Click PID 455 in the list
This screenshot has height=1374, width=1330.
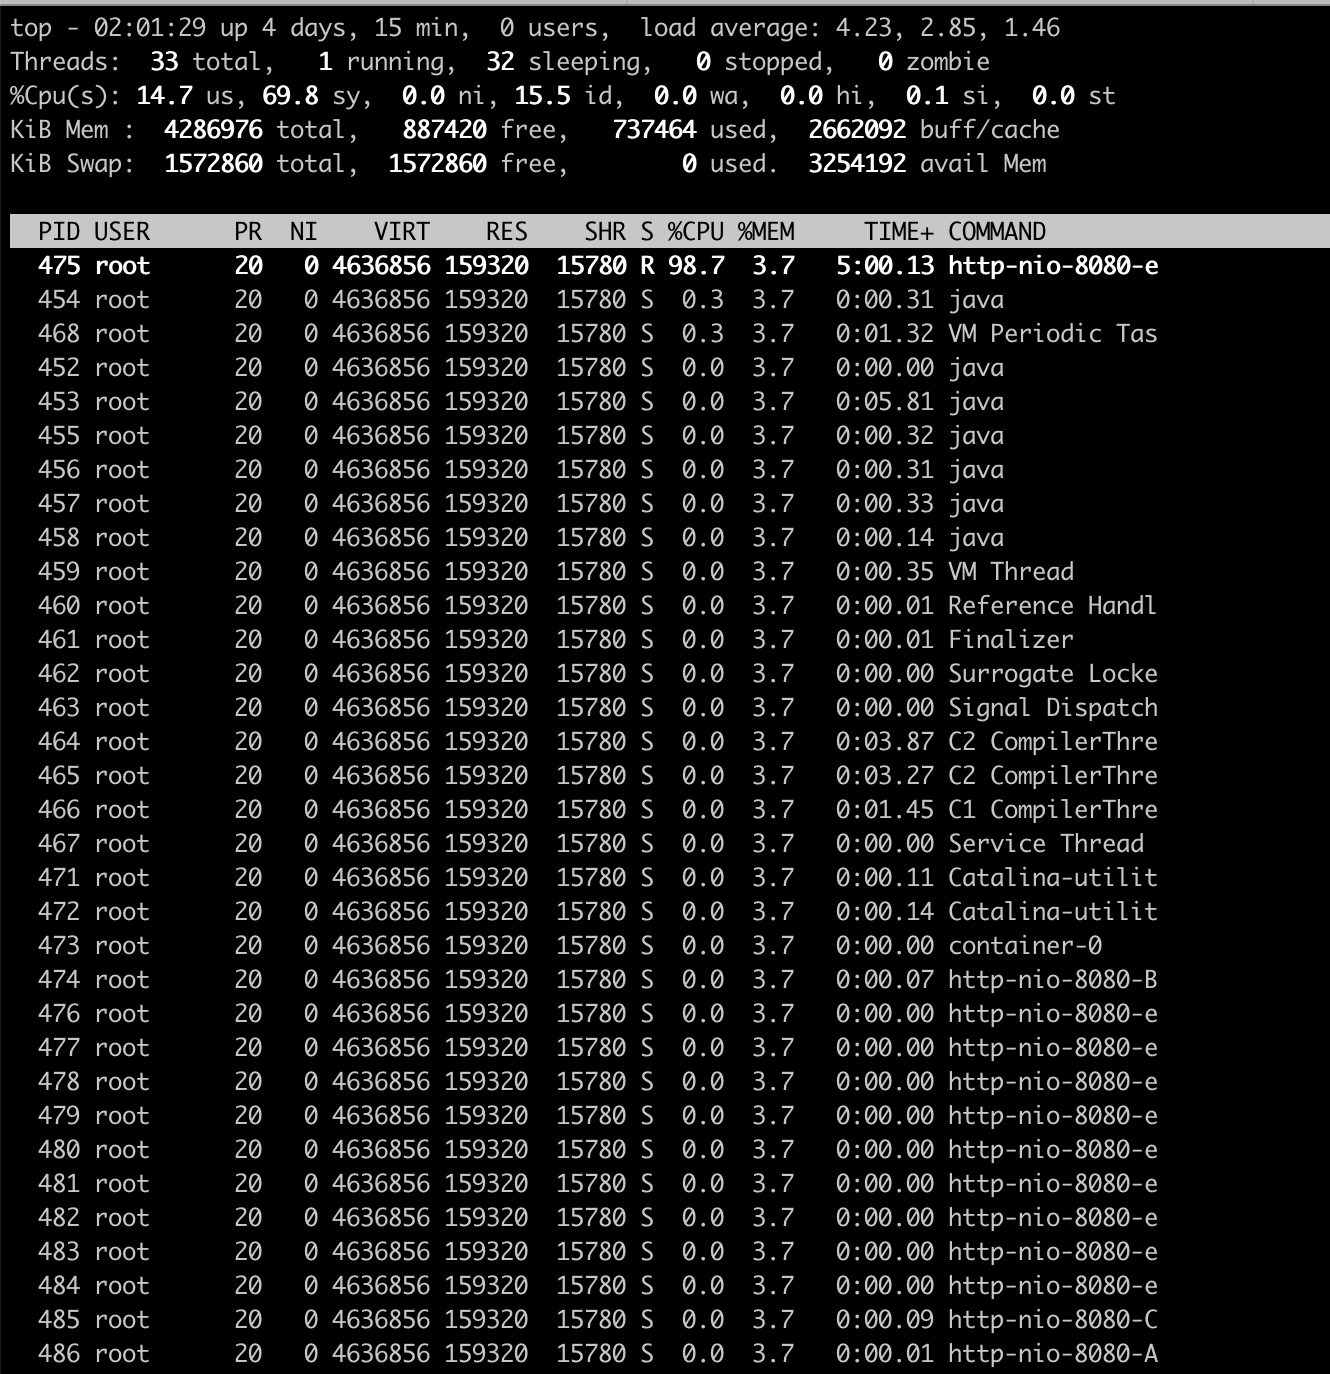tap(59, 436)
